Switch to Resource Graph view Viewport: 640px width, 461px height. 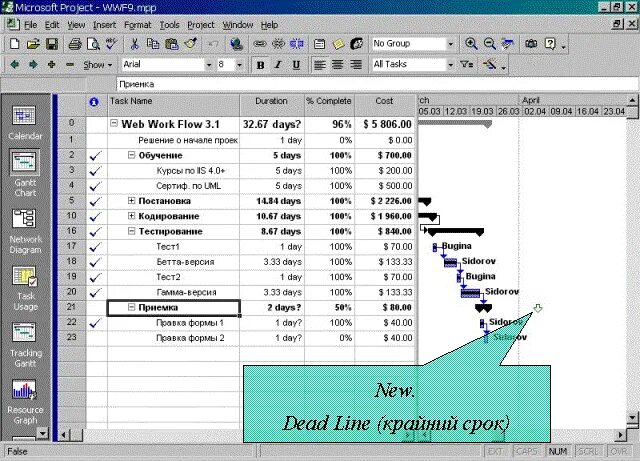click(25, 402)
